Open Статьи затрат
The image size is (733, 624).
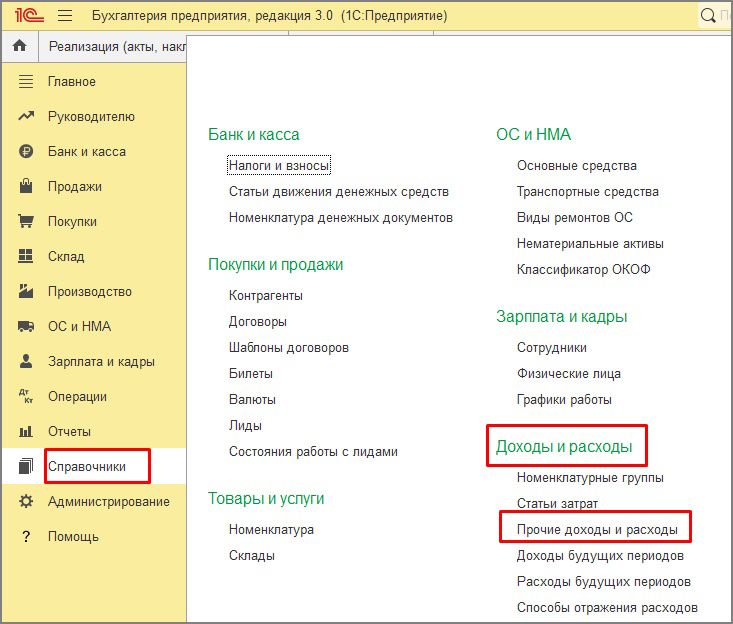[557, 503]
